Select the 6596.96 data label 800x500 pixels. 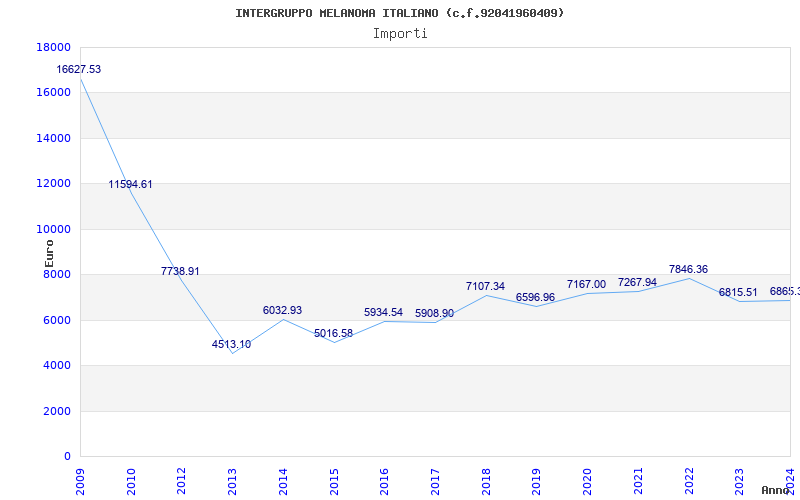[x=535, y=297]
